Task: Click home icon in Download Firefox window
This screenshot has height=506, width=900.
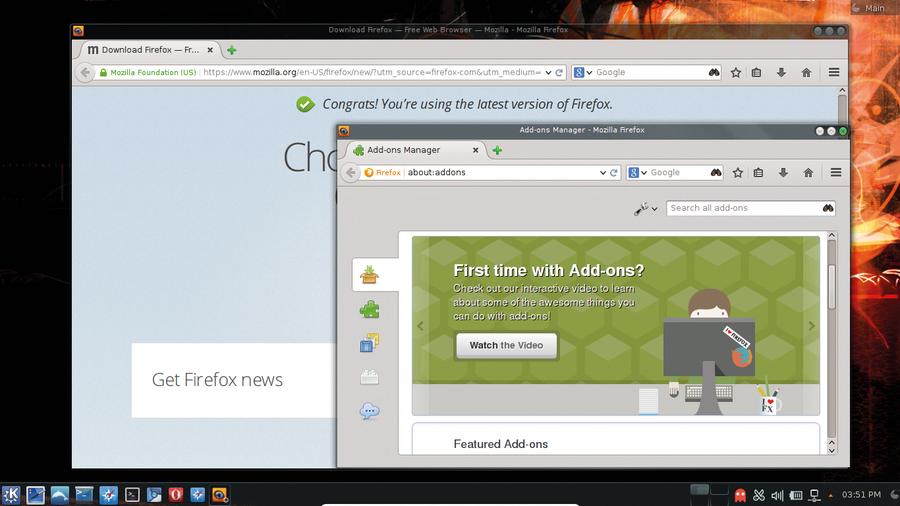Action: coord(806,73)
